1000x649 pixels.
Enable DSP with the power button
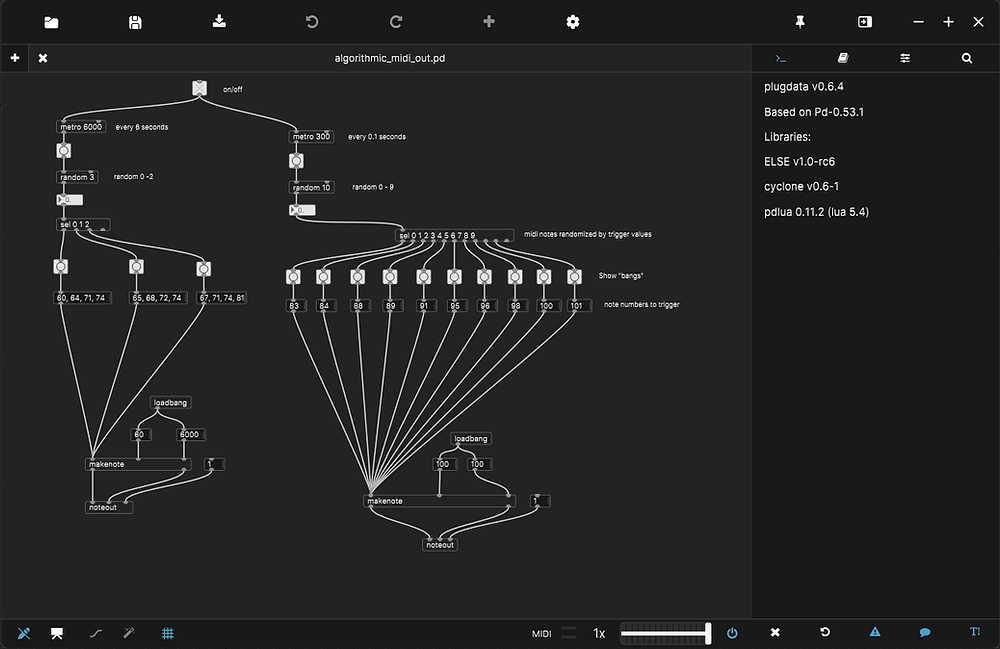click(x=733, y=632)
